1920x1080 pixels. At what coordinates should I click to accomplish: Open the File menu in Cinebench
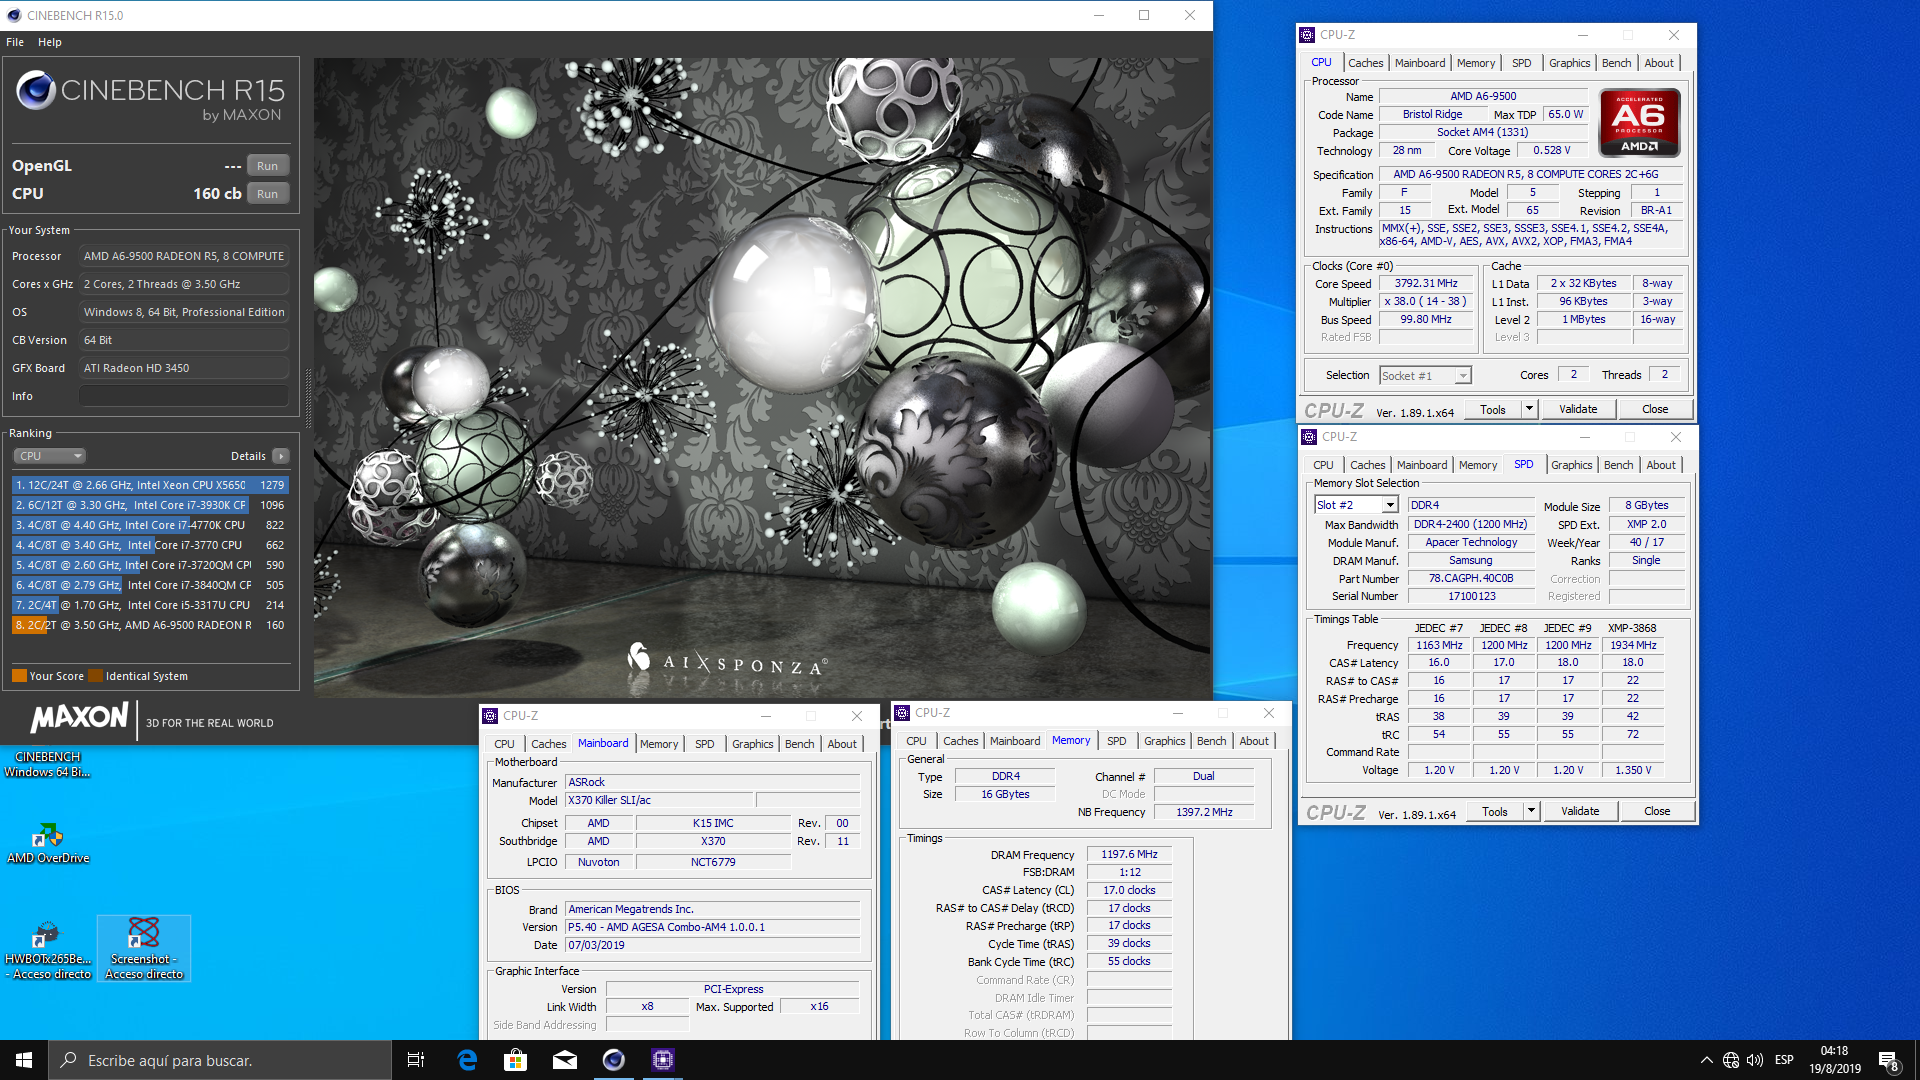15,42
